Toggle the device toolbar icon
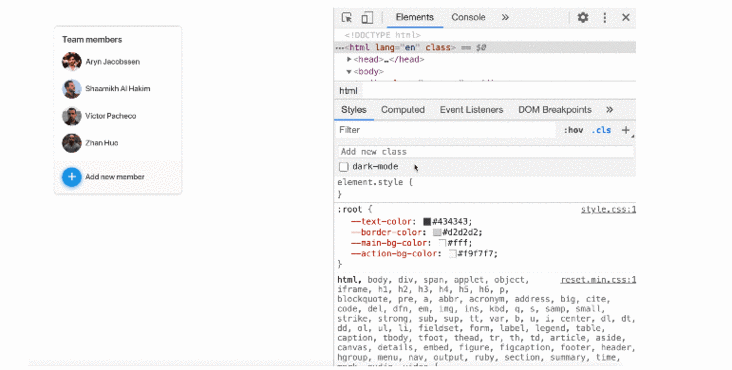Viewport: 732px width, 370px height. [x=367, y=18]
